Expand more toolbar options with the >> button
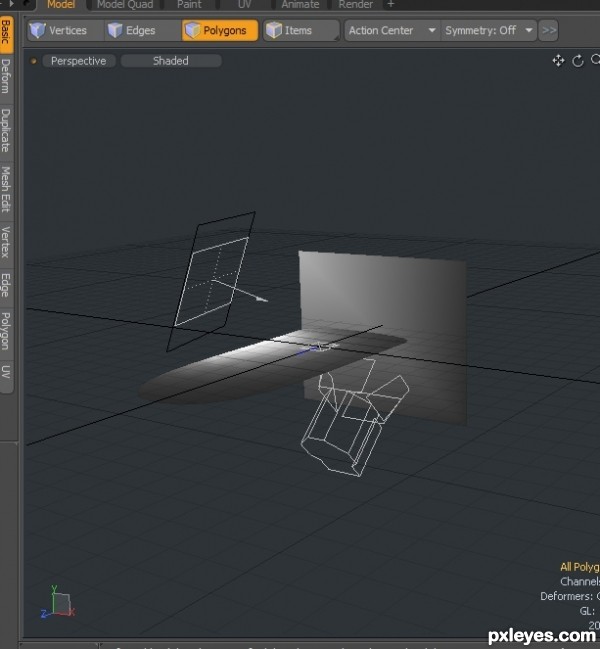This screenshot has height=649, width=600. 549,30
